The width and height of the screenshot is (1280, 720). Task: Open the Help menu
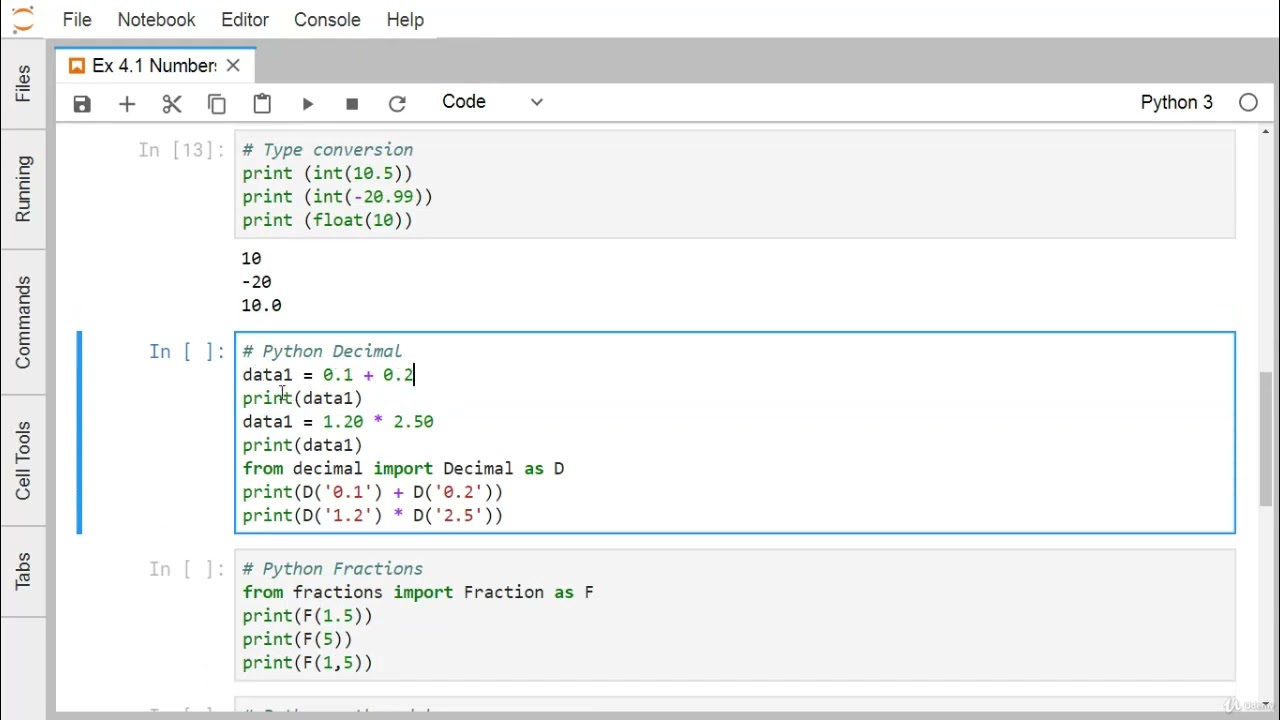[x=405, y=20]
